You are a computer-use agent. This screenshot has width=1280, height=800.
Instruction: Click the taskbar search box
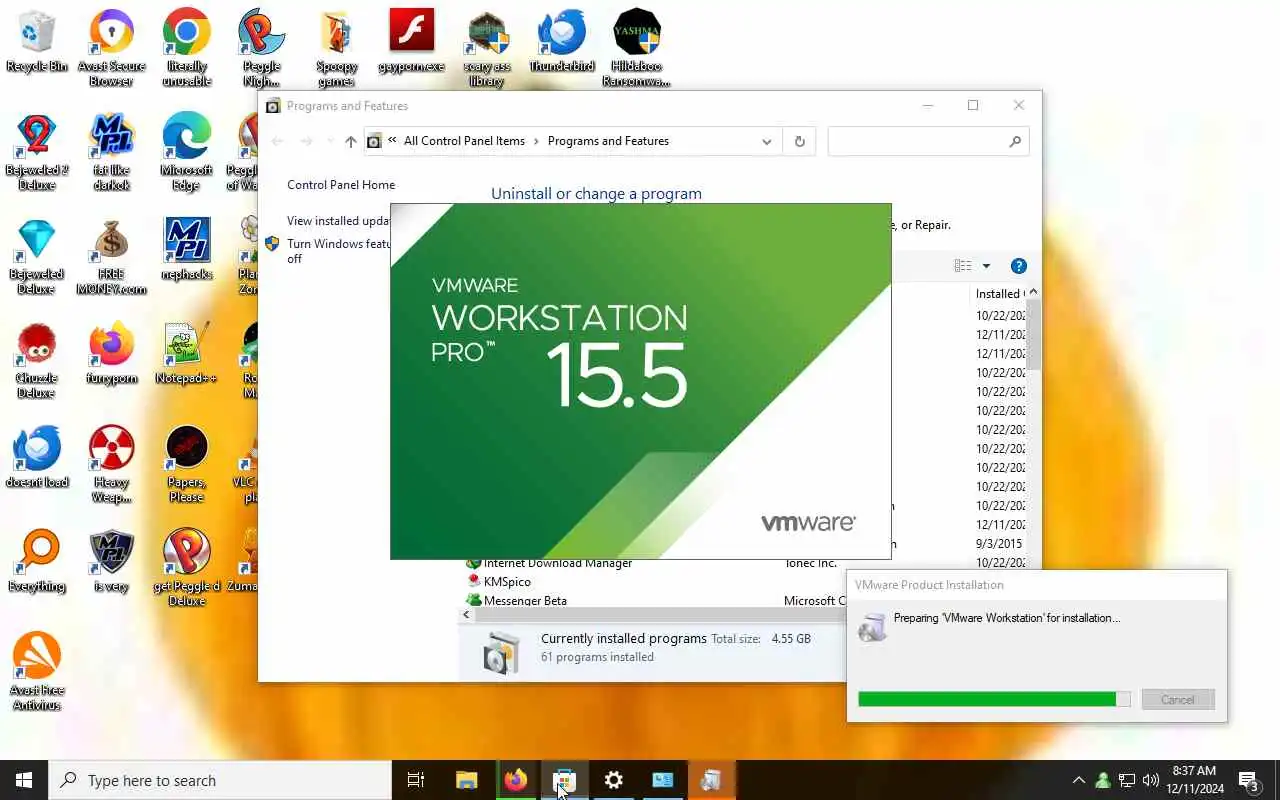tap(220, 780)
